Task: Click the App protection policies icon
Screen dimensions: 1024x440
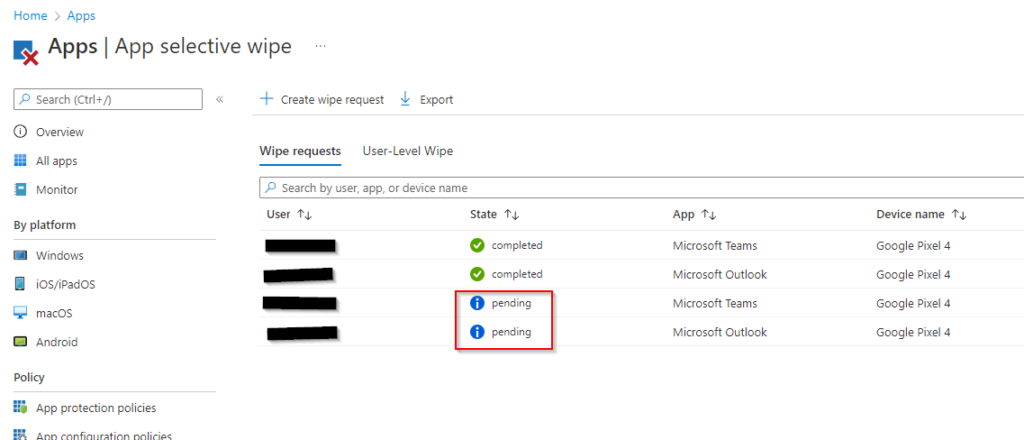Action: 20,408
